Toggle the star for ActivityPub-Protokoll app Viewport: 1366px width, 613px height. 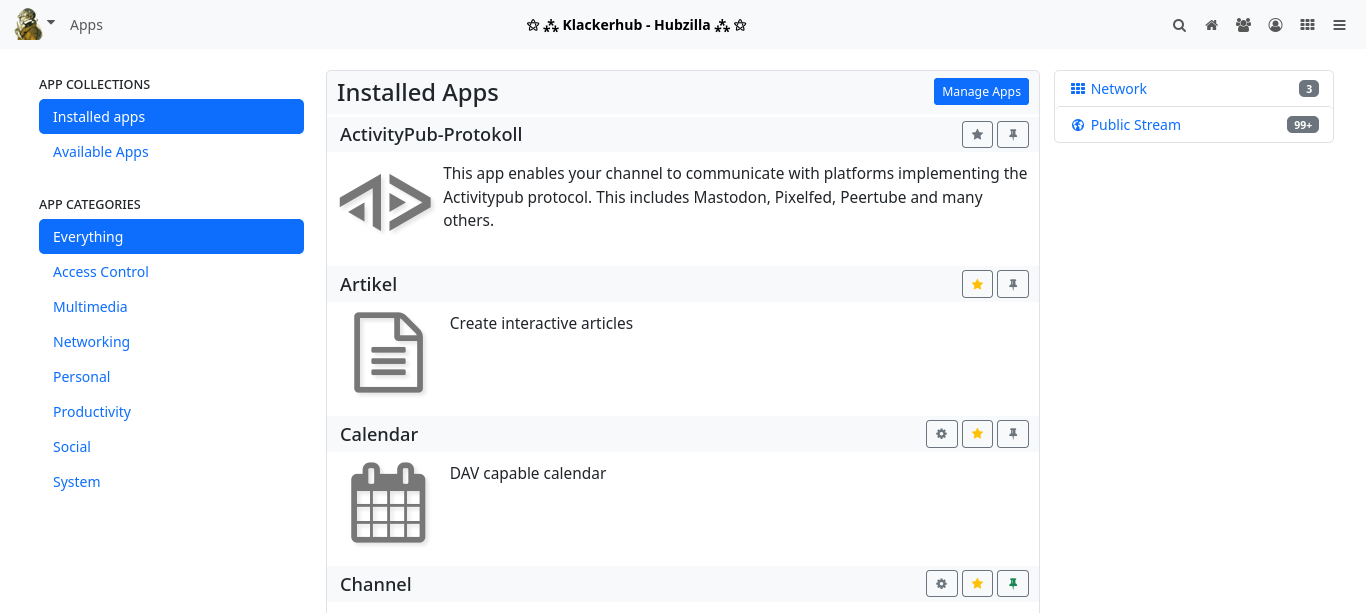(977, 134)
